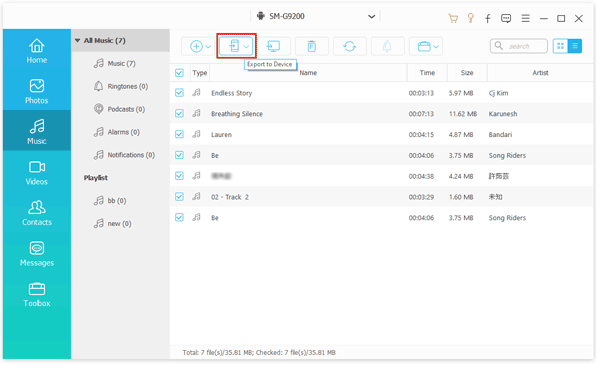600x365 pixels.
Task: Click the ringtone bell toolbar icon
Action: pyautogui.click(x=387, y=46)
